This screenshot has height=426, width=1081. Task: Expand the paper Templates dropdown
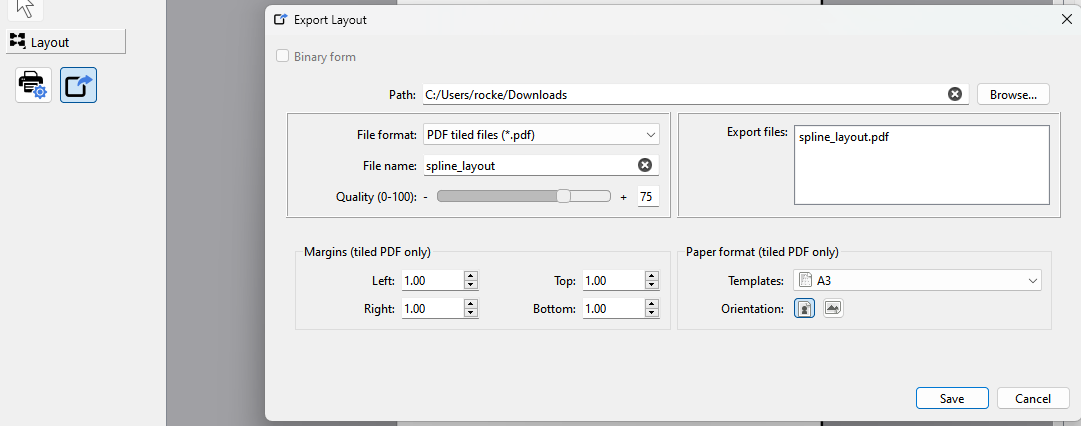[x=917, y=281]
